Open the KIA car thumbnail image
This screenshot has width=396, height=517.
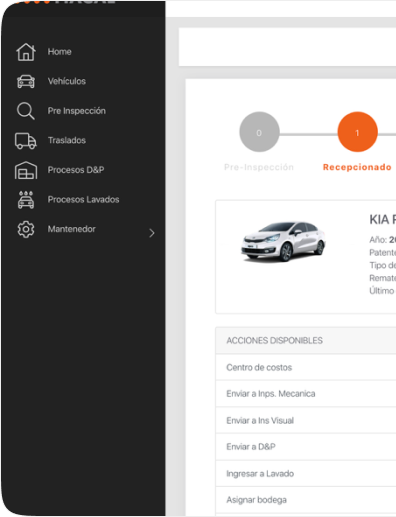[x=283, y=241]
